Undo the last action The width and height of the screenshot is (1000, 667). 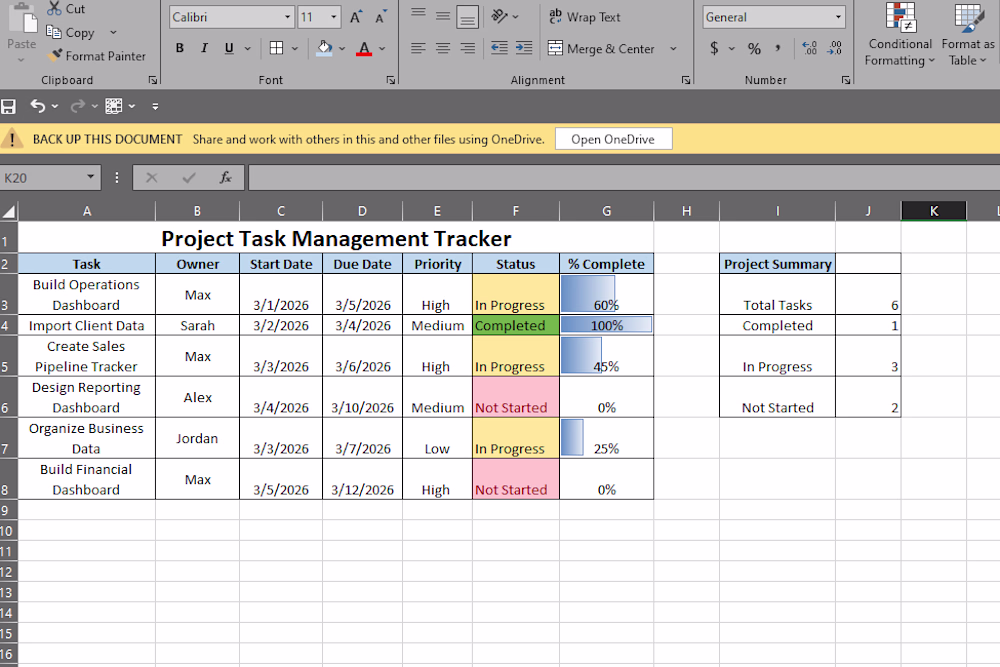[38, 106]
